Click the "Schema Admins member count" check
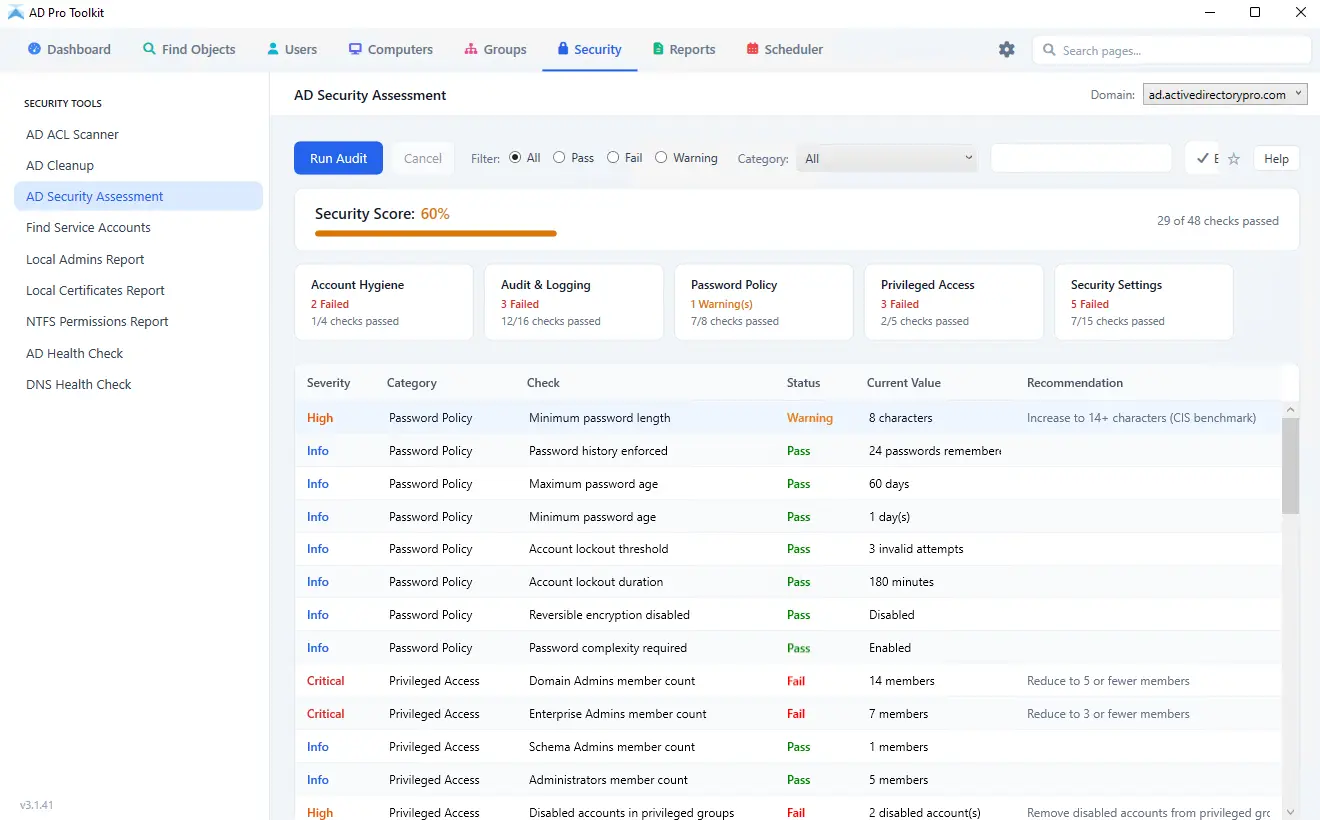The image size is (1320, 820). pyautogui.click(x=612, y=747)
